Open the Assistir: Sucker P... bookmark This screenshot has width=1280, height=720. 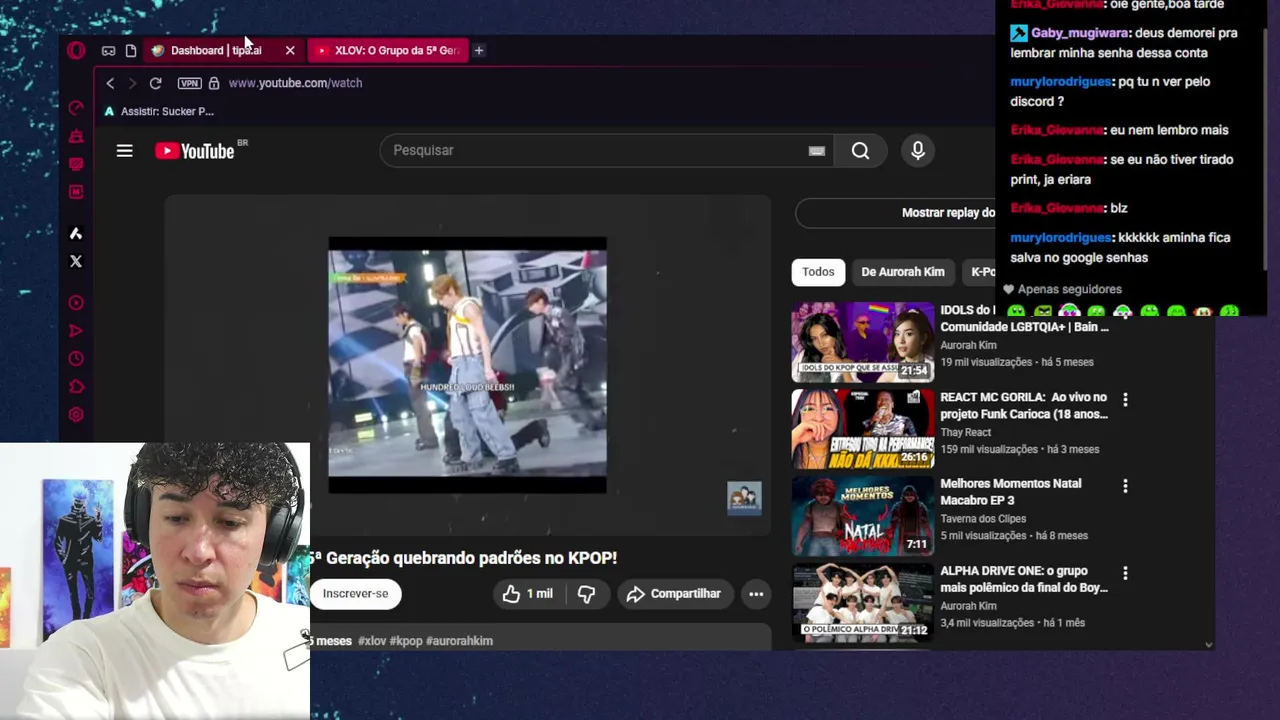click(159, 111)
